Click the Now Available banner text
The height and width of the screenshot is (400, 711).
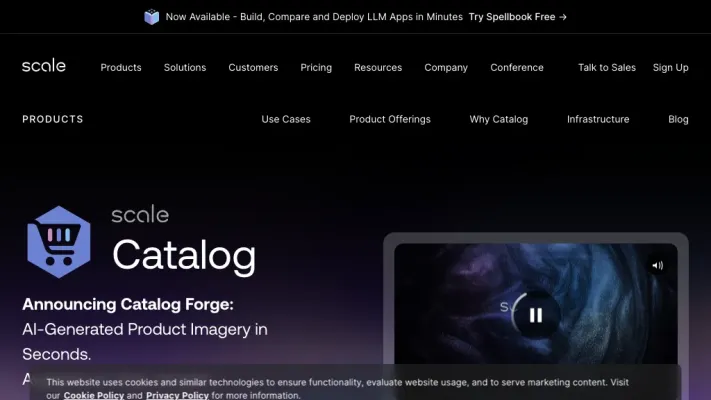click(x=314, y=17)
